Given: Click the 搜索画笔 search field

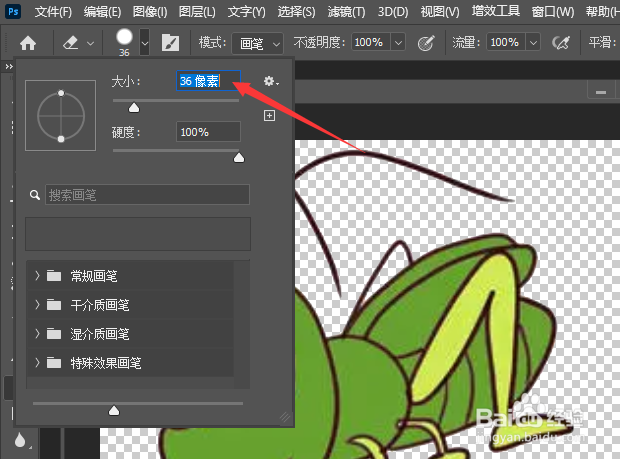Looking at the screenshot, I should pyautogui.click(x=147, y=195).
